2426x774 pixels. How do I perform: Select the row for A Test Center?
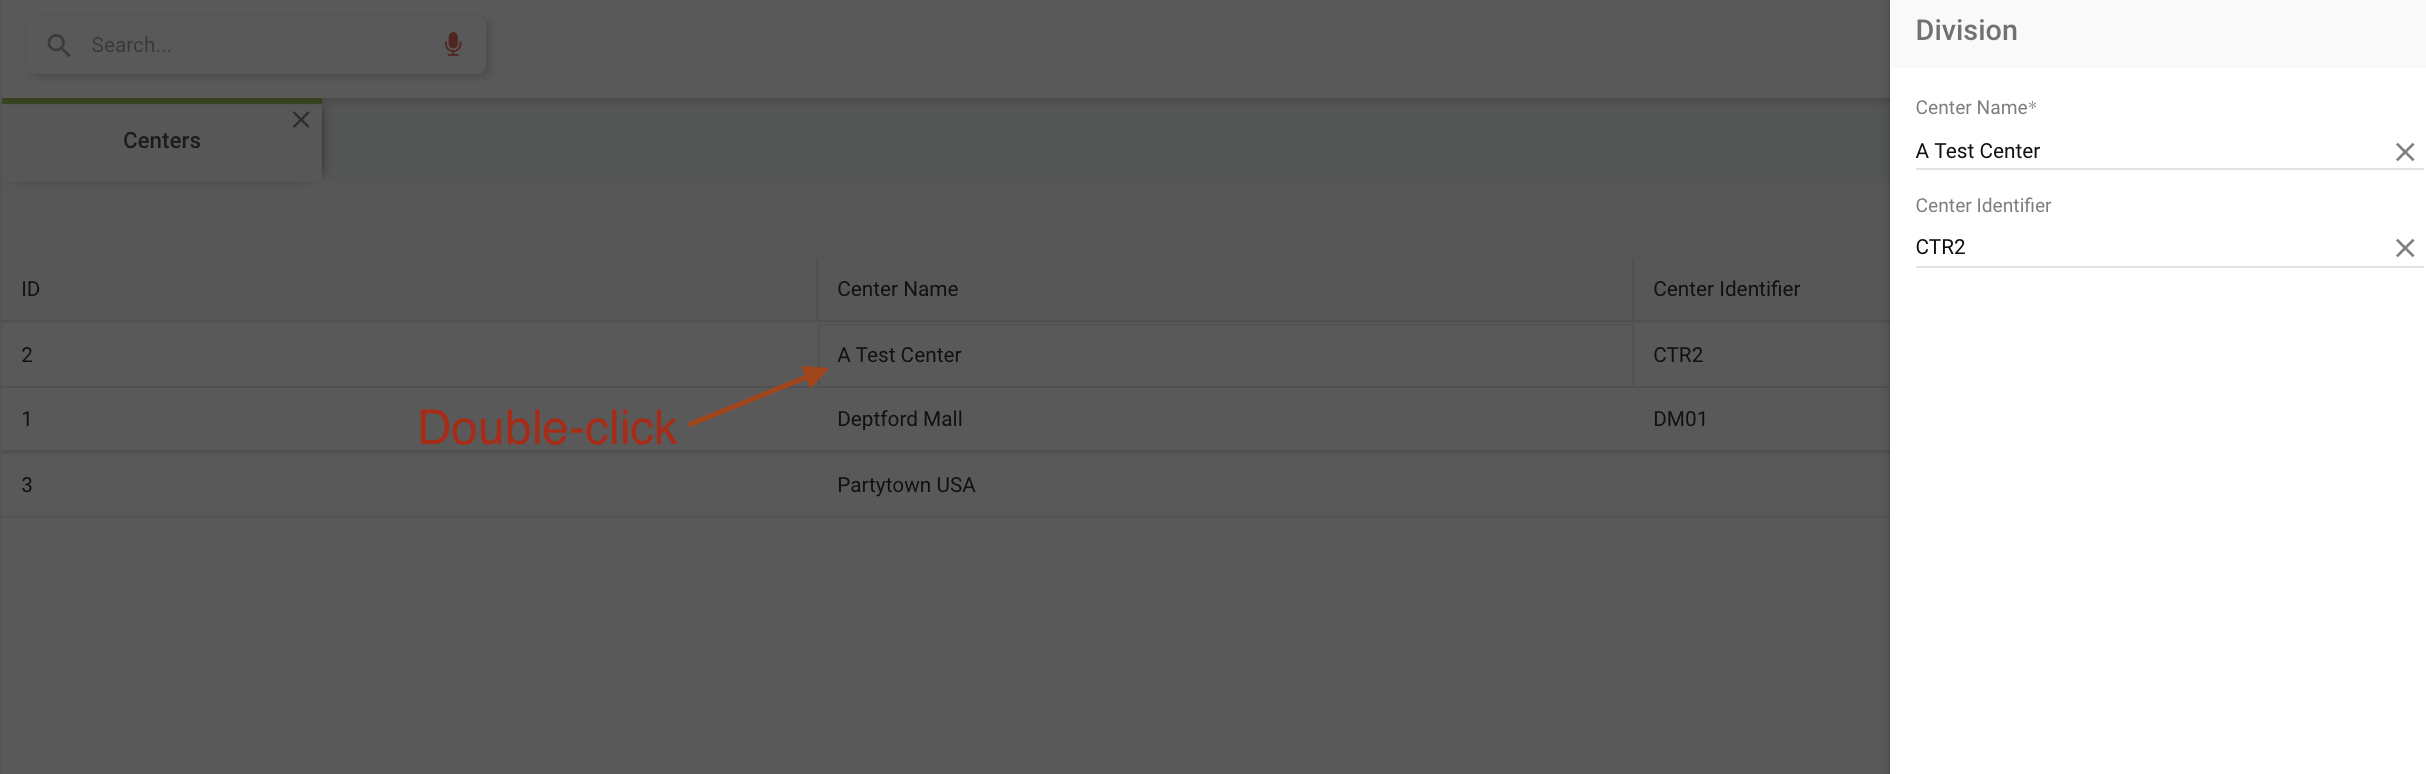tap(898, 354)
